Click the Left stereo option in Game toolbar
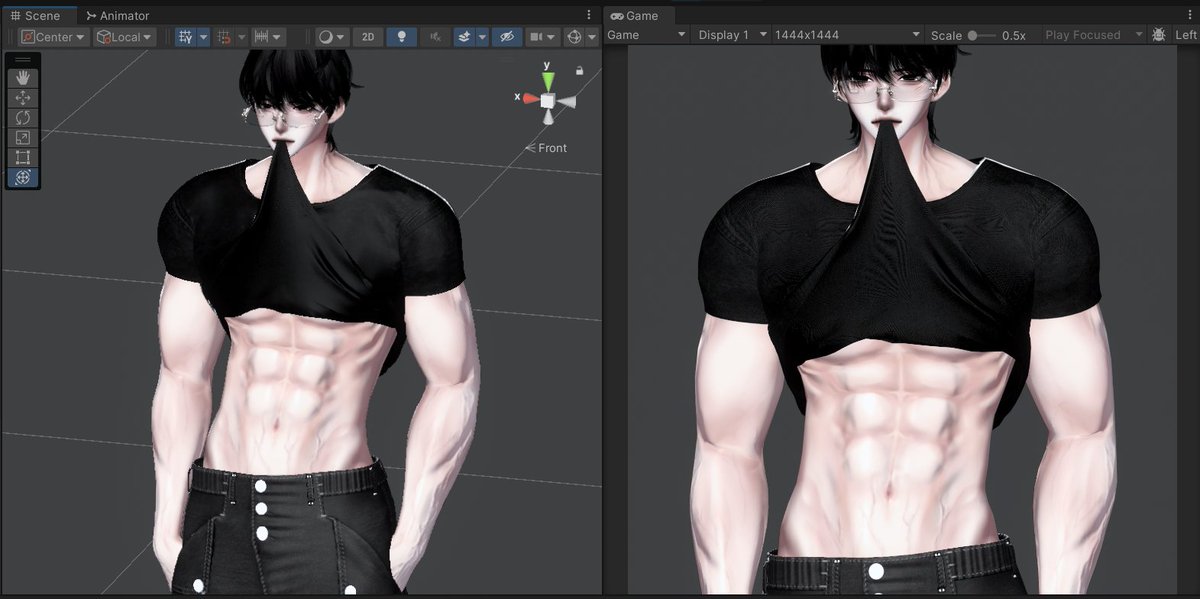This screenshot has height=599, width=1200. 1186,35
